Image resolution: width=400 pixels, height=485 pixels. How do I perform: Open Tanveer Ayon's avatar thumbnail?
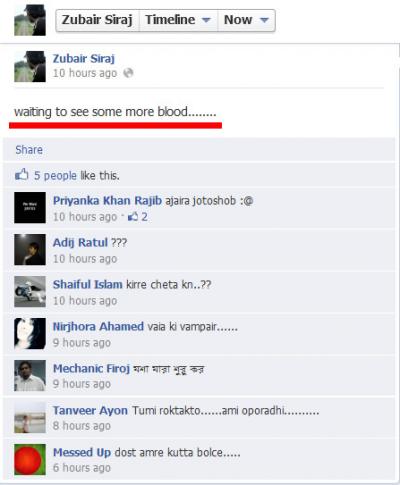[x=30, y=417]
